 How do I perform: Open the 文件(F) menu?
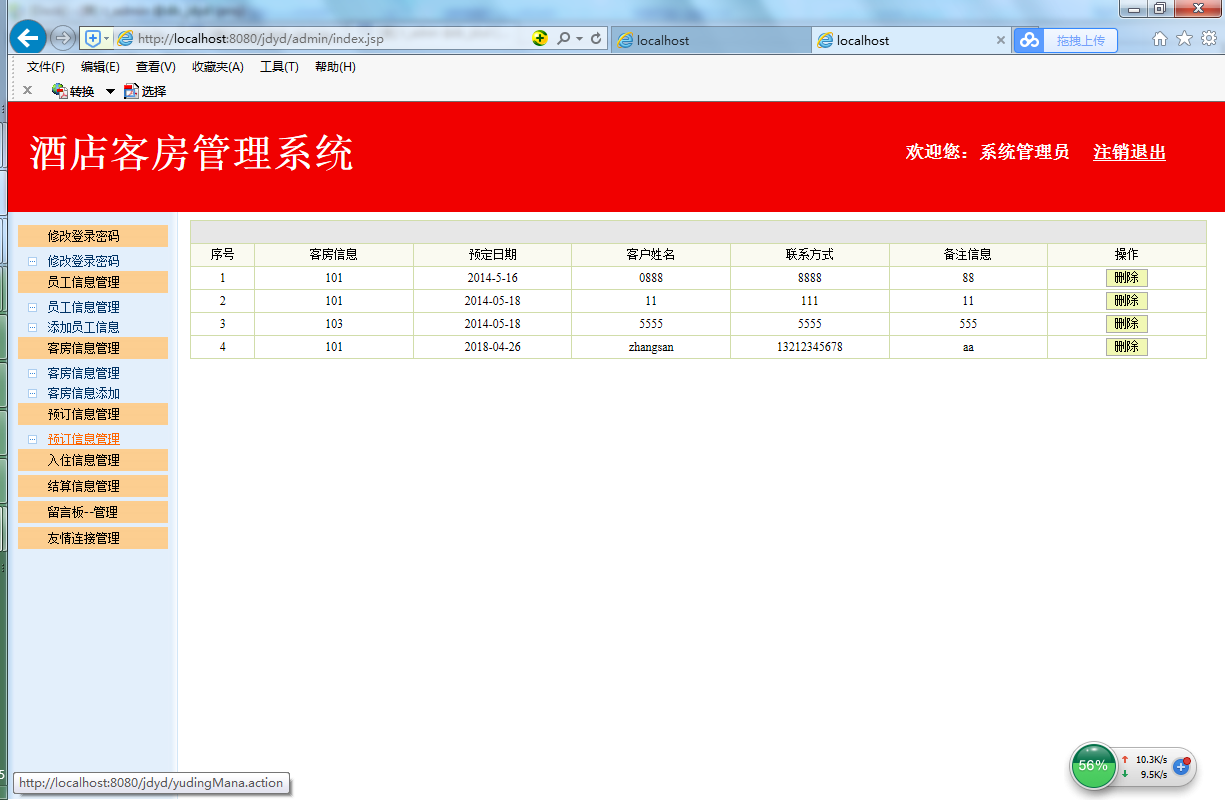click(x=46, y=67)
